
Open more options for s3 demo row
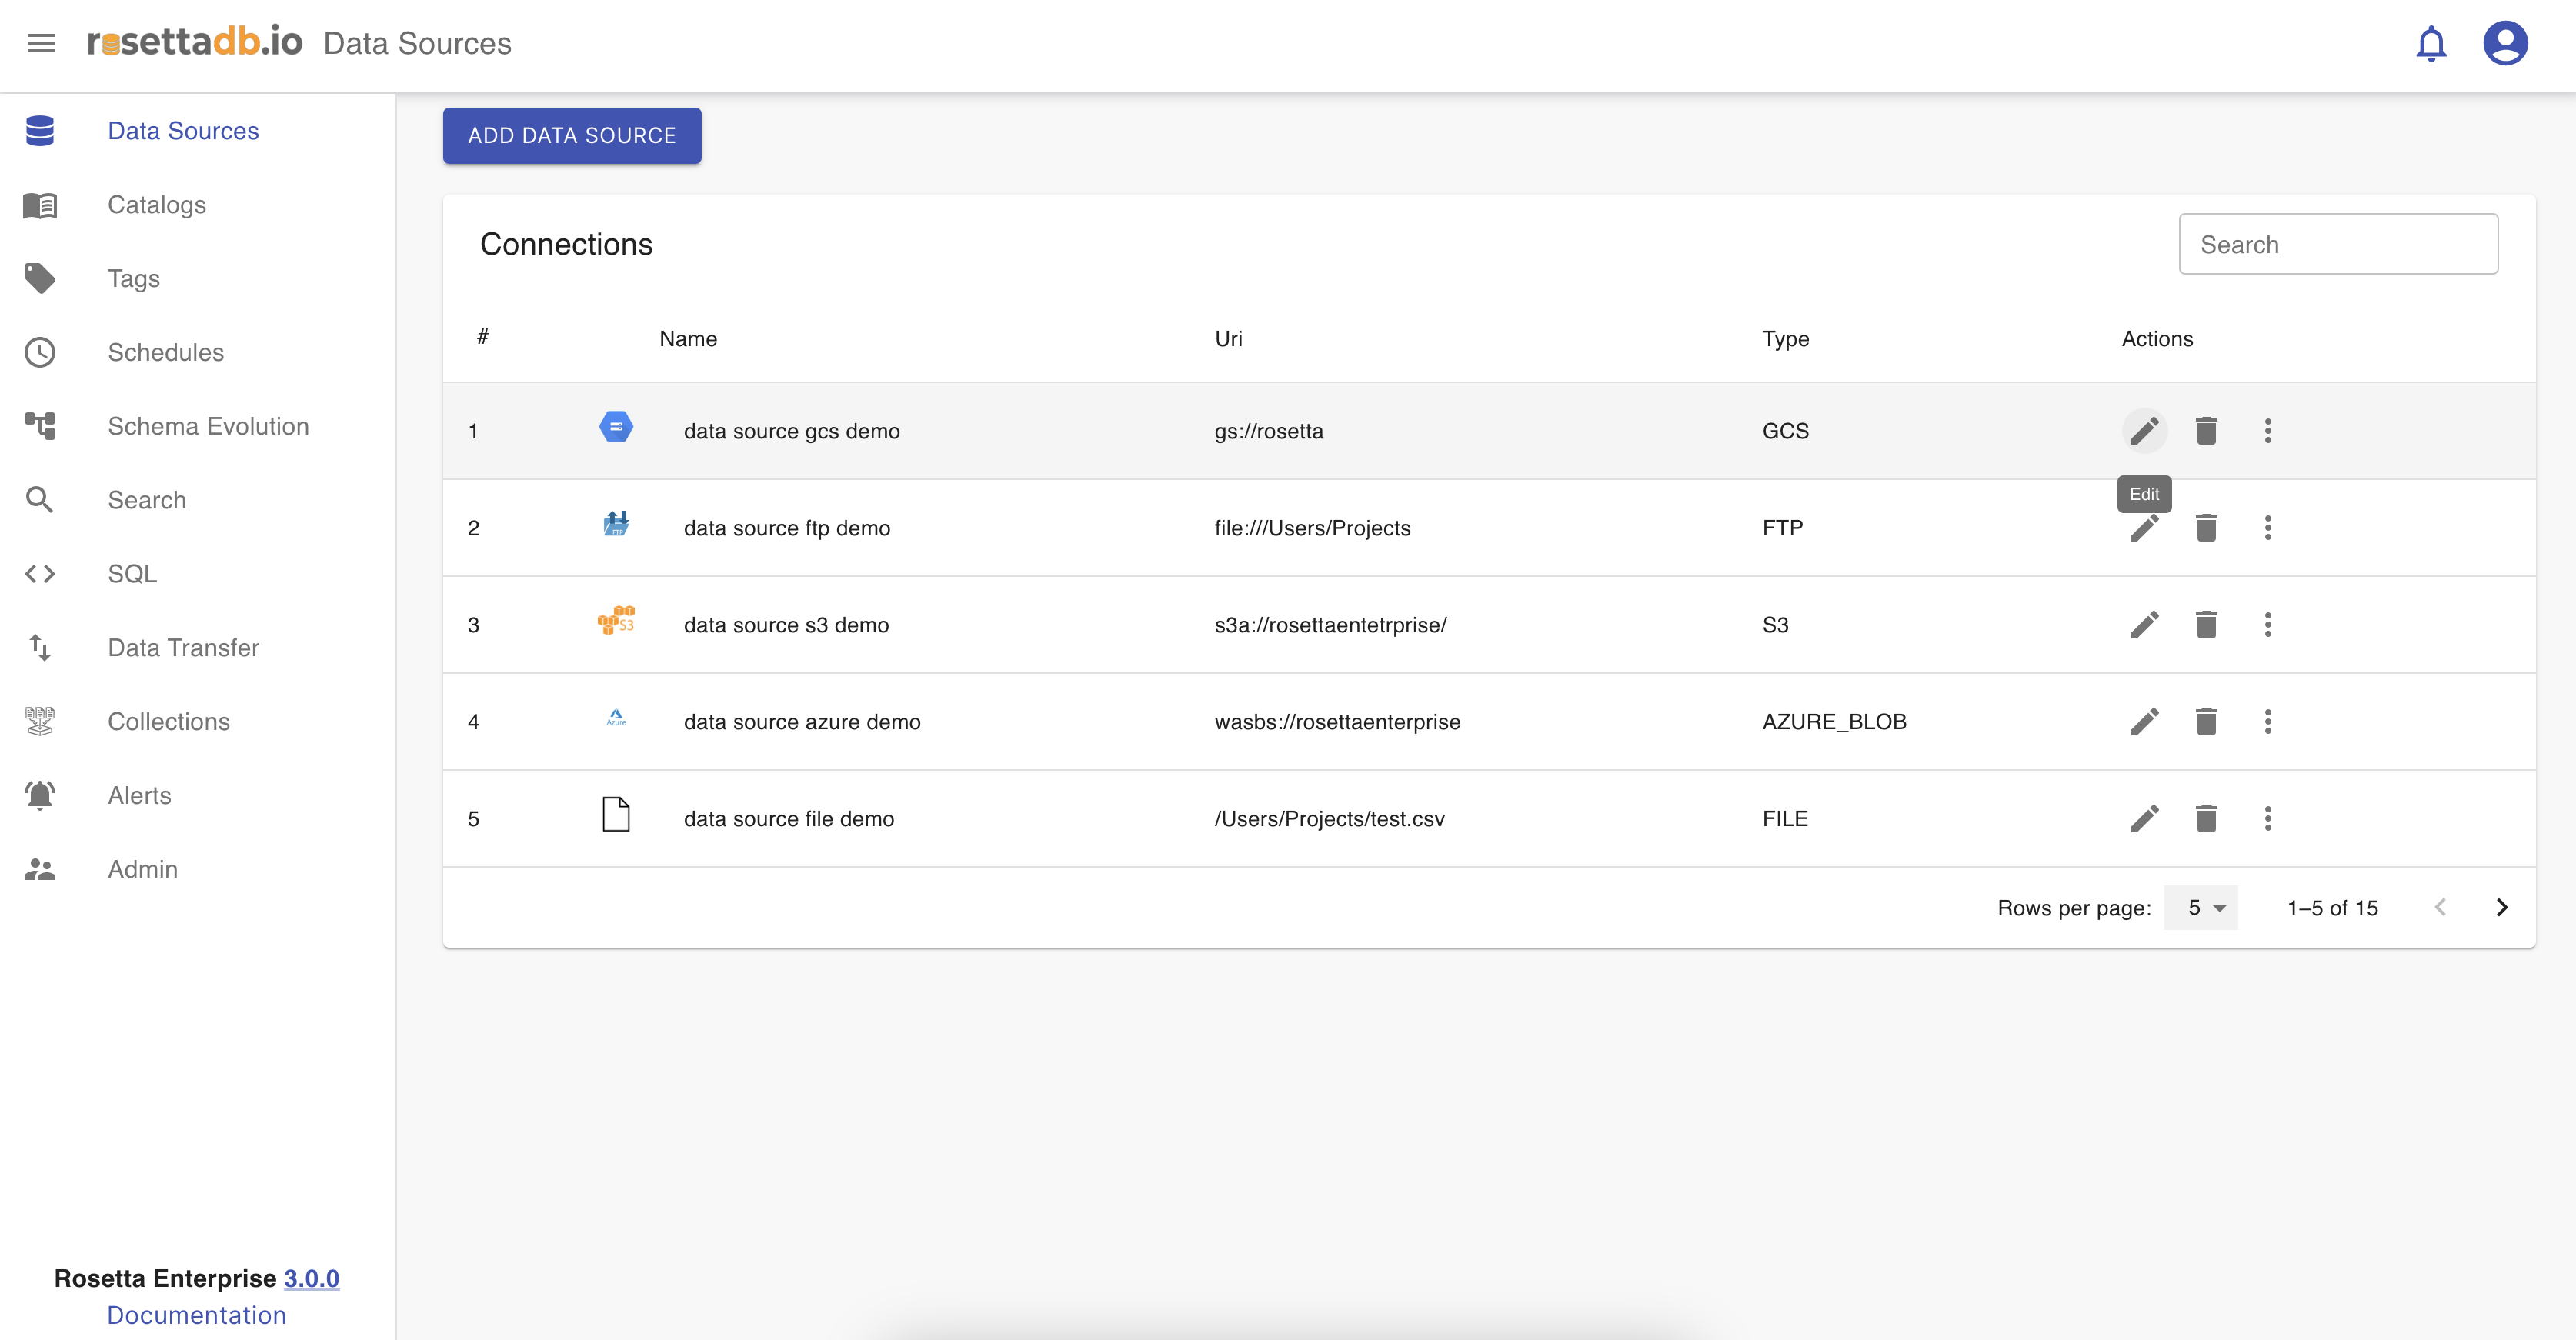[2267, 625]
